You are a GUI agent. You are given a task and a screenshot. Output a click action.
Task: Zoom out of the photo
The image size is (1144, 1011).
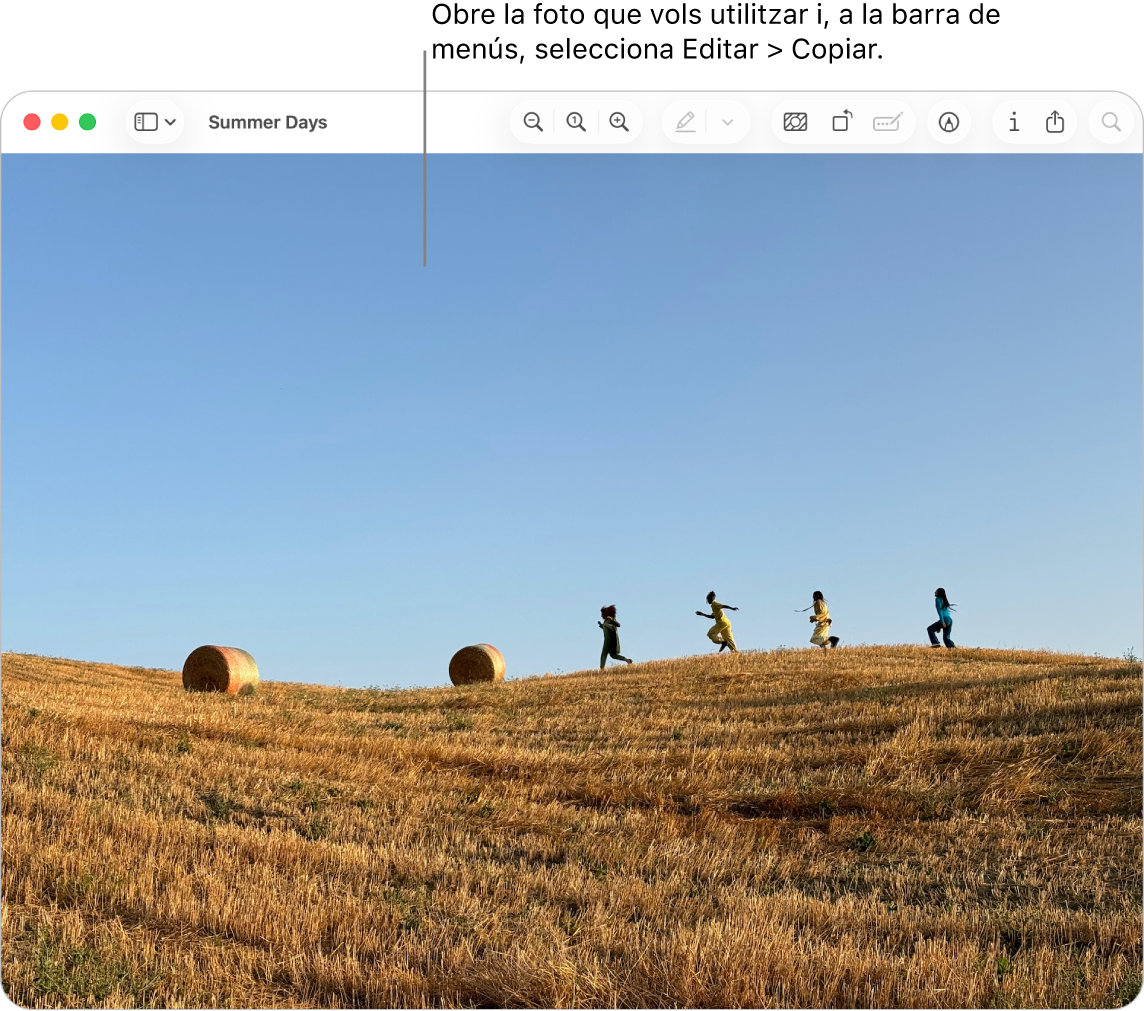coord(532,122)
